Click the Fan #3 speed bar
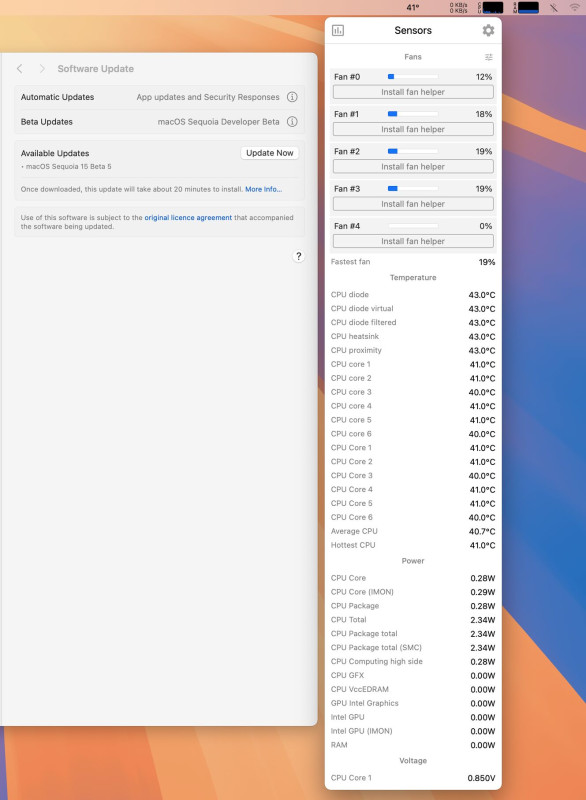Screen dimensions: 586x800 tap(413, 188)
